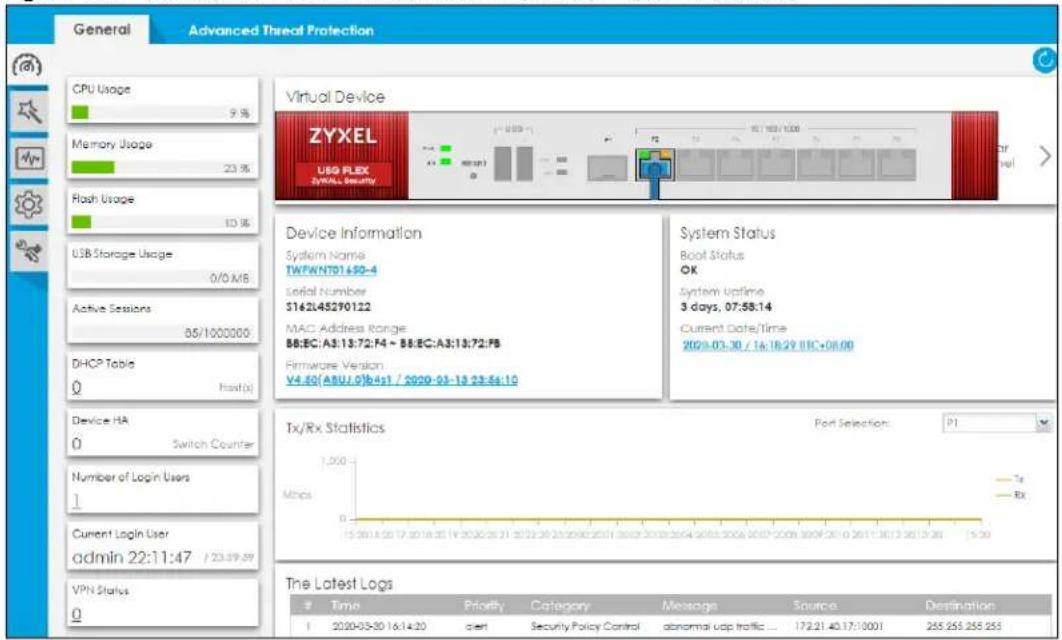Click log time 2020-03-30 16:14:20

click(x=379, y=626)
